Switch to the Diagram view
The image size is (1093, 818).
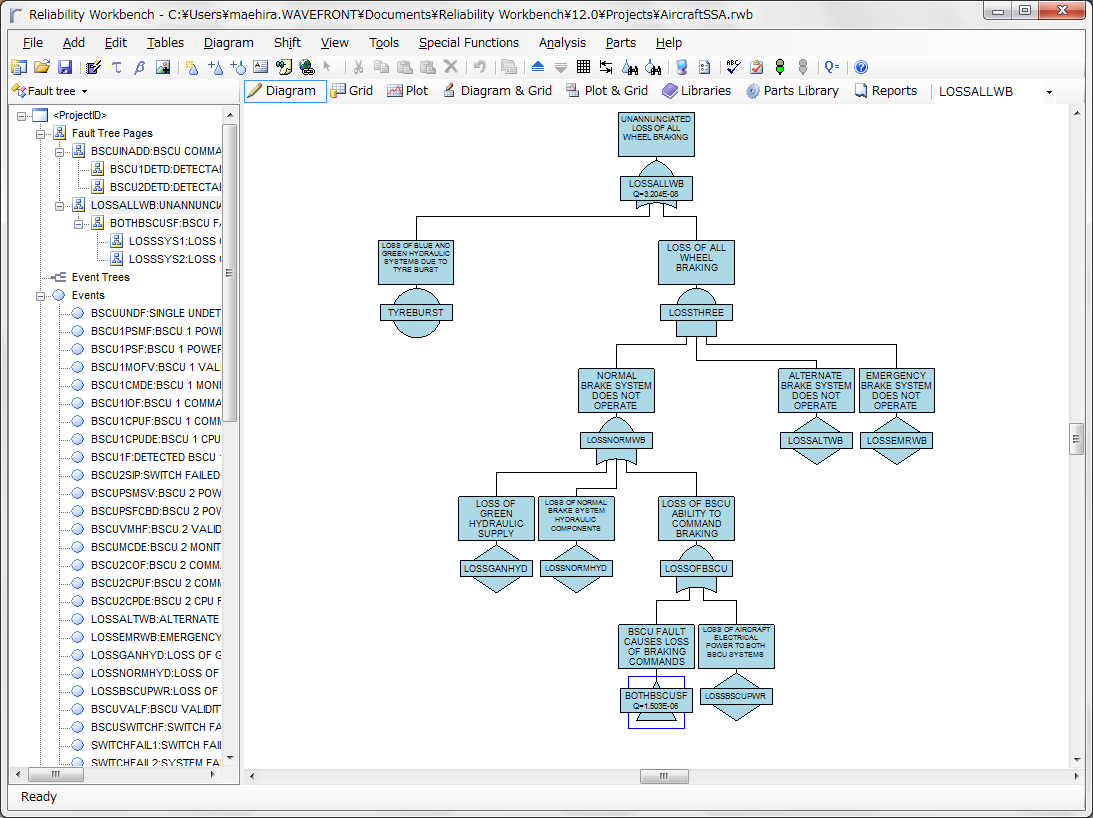tap(285, 91)
